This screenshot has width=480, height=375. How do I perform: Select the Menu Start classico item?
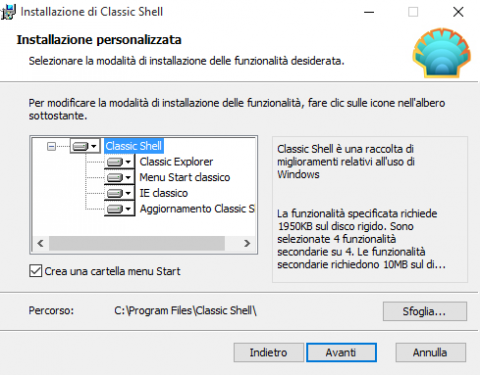[x=185, y=177]
